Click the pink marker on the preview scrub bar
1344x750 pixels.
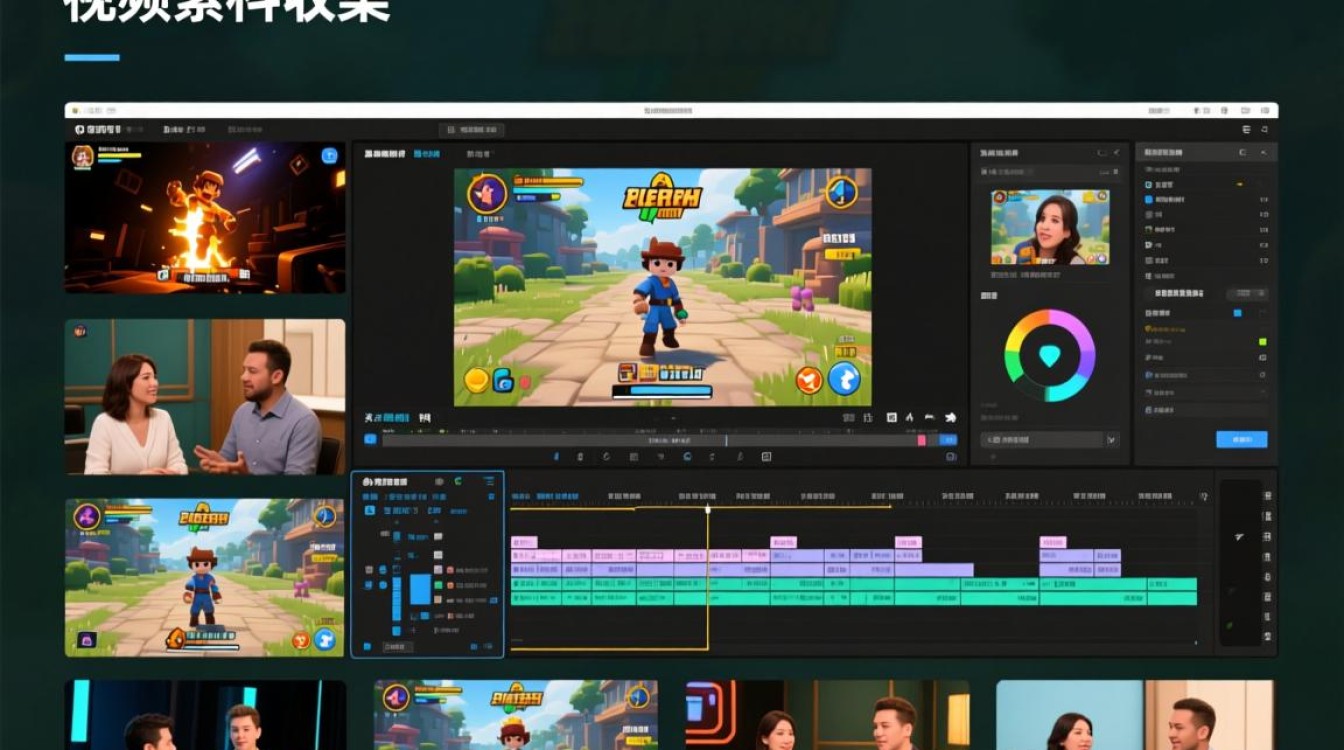(921, 440)
